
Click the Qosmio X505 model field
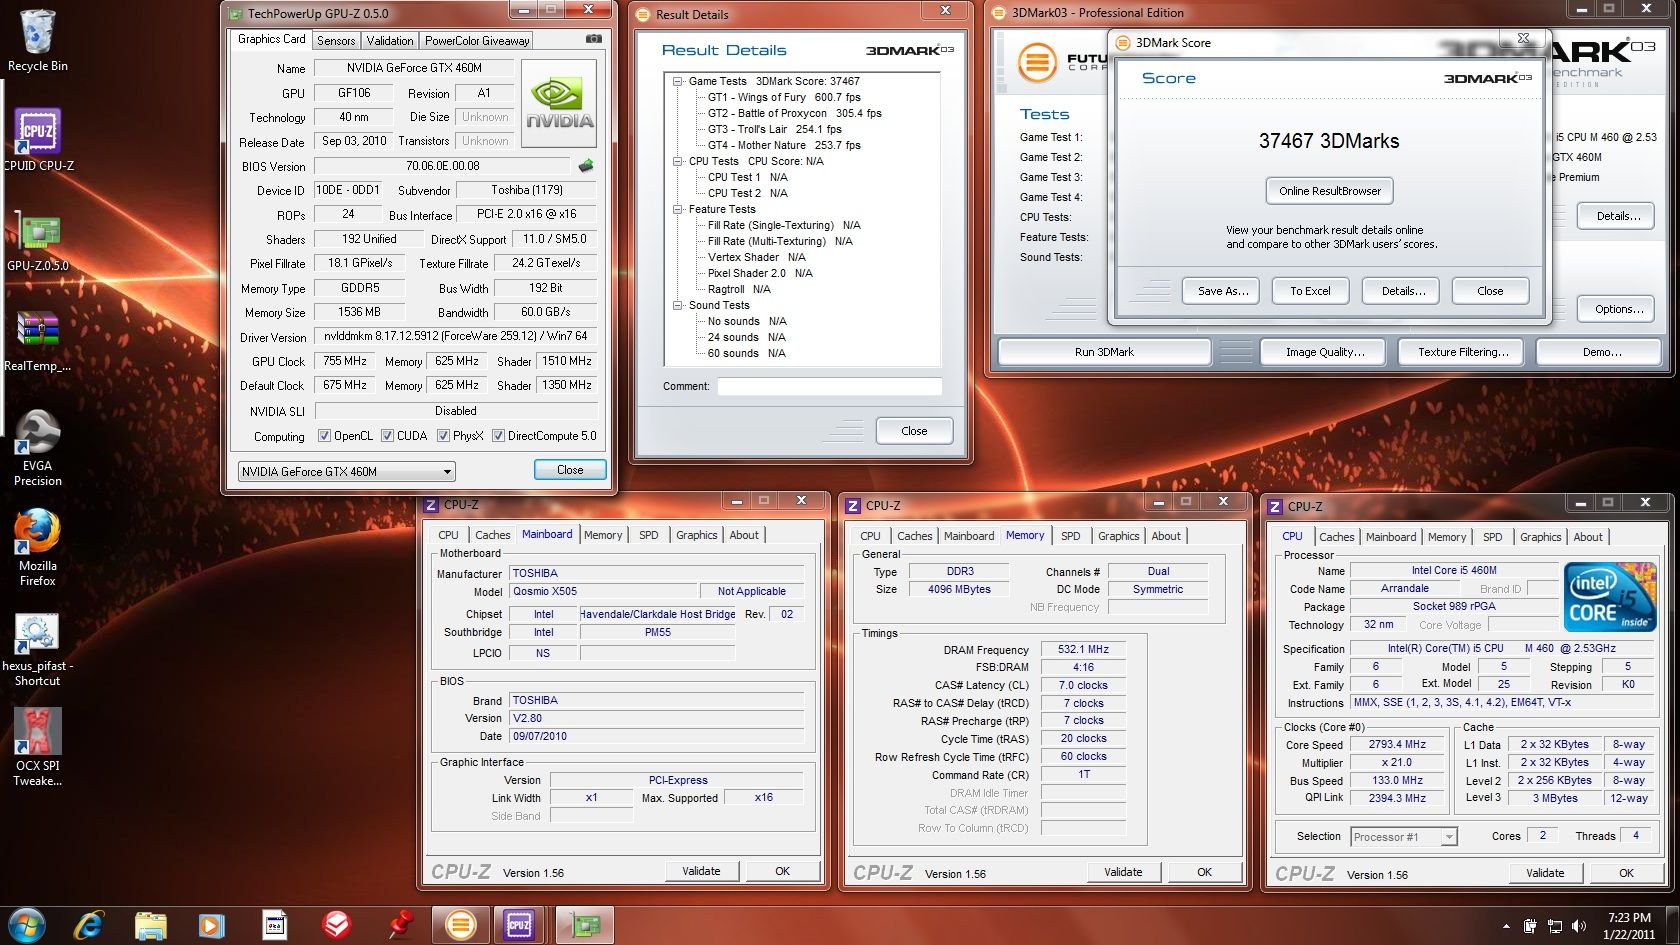point(603,591)
